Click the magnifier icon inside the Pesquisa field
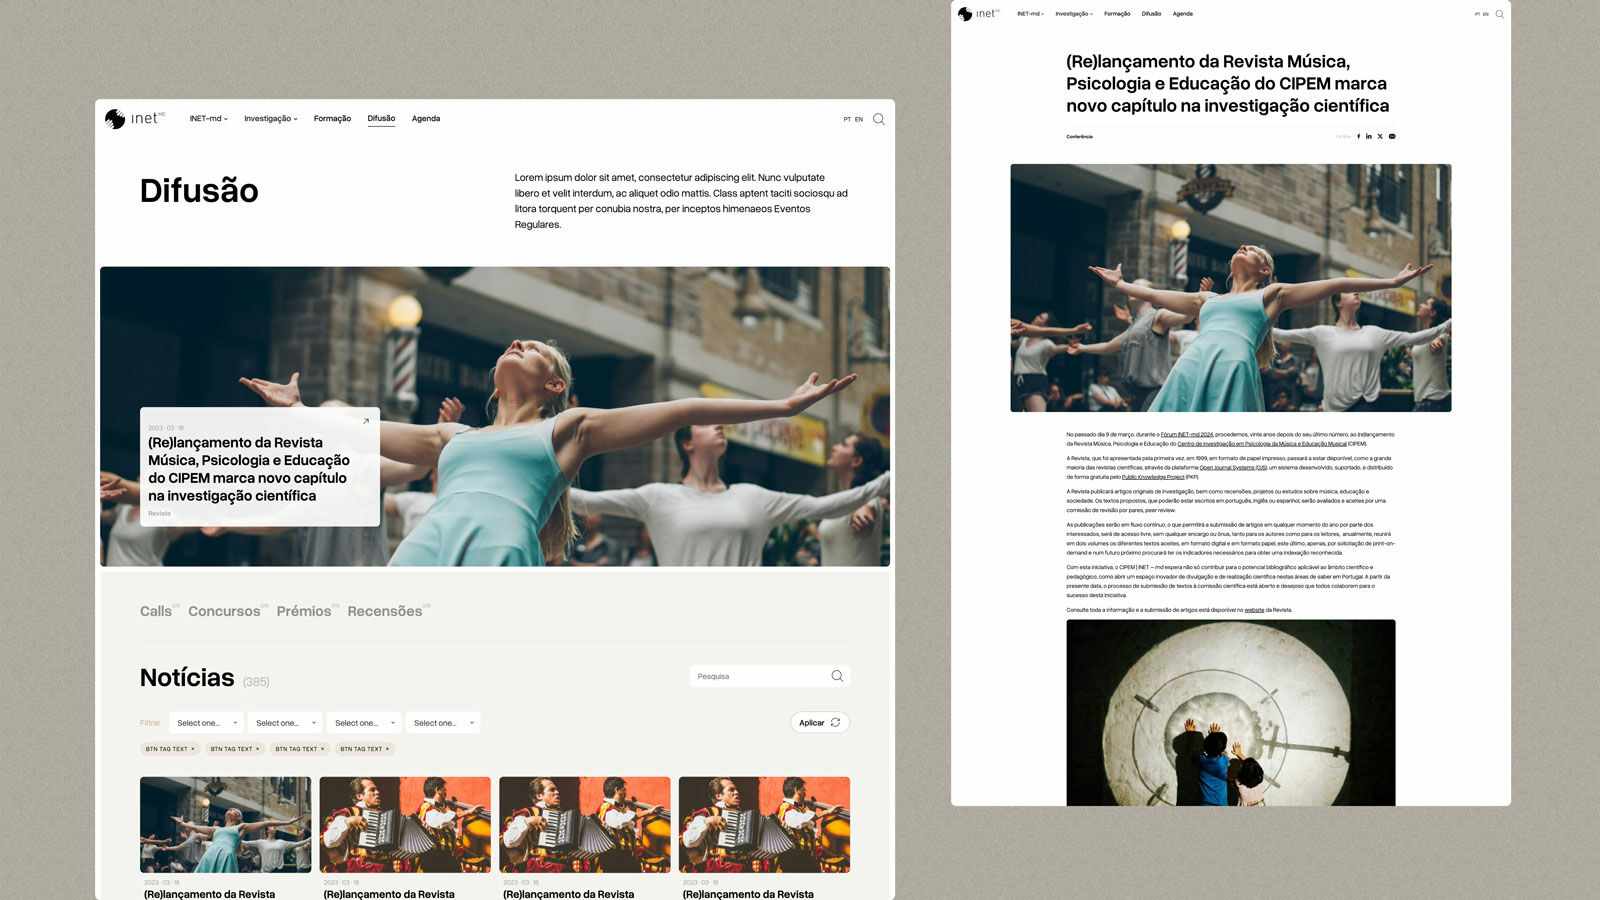This screenshot has width=1600, height=900. [837, 676]
